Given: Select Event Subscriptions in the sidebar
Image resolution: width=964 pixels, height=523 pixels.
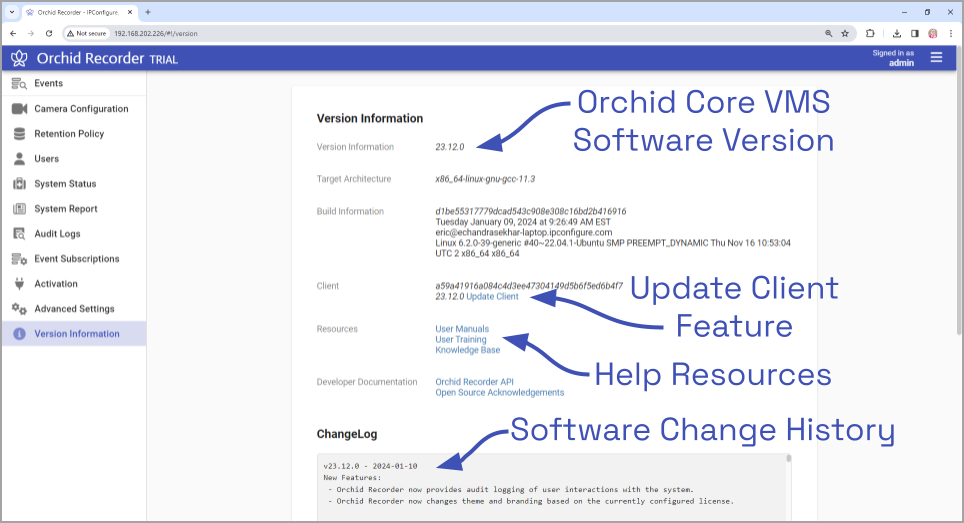Looking at the screenshot, I should pyautogui.click(x=74, y=259).
